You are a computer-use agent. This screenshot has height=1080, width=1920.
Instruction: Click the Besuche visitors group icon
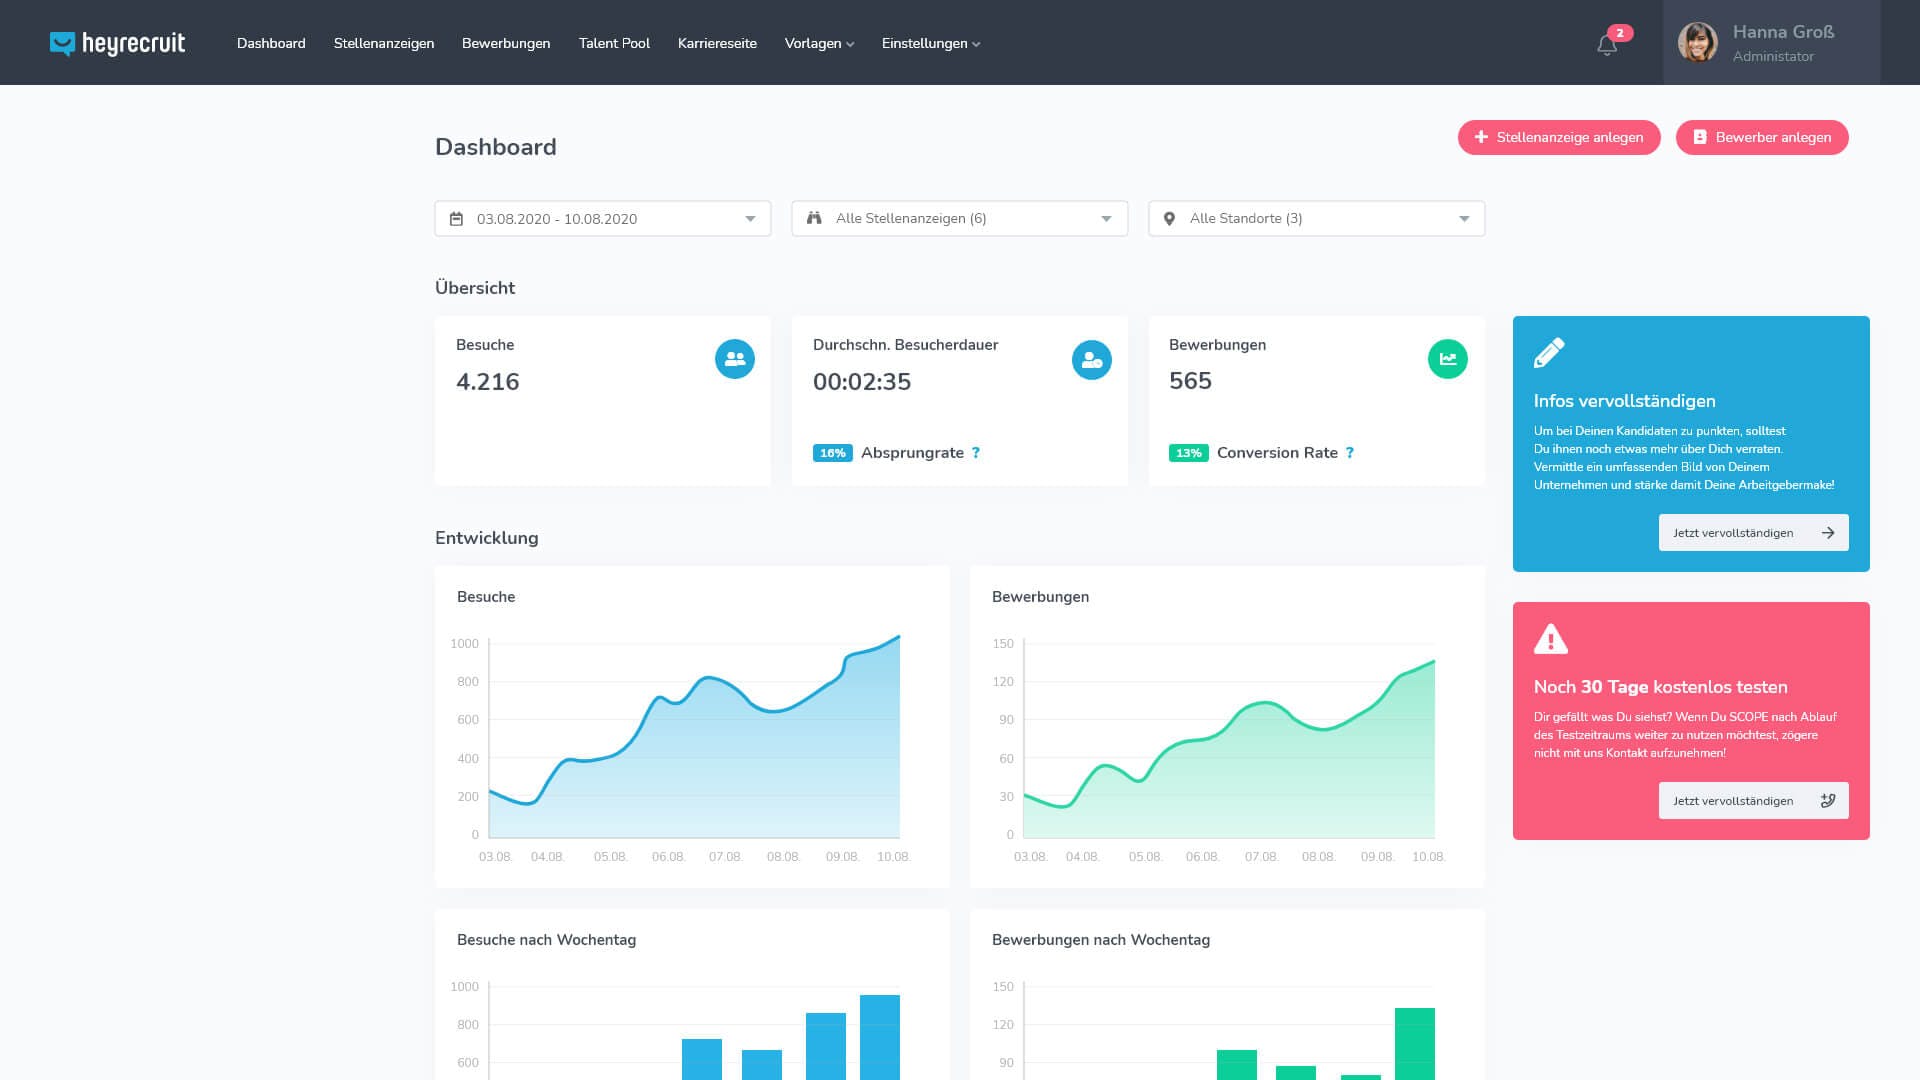(x=734, y=359)
